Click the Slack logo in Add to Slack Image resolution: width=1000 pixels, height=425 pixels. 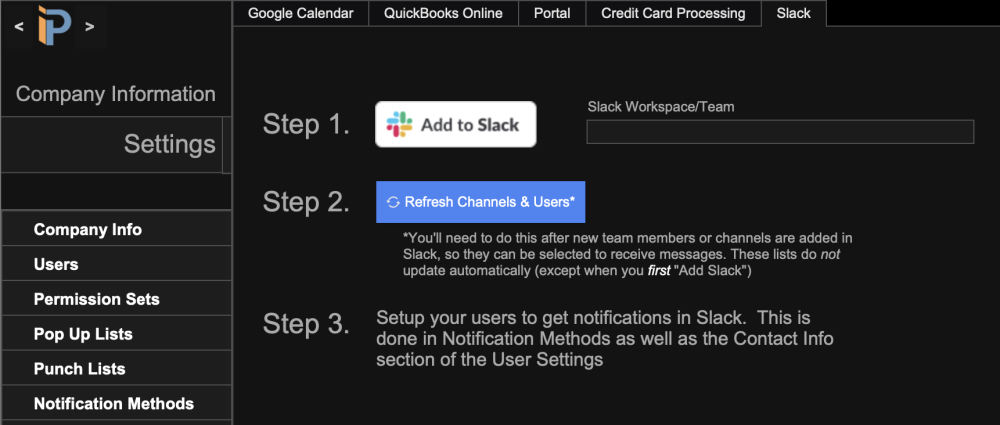click(399, 124)
